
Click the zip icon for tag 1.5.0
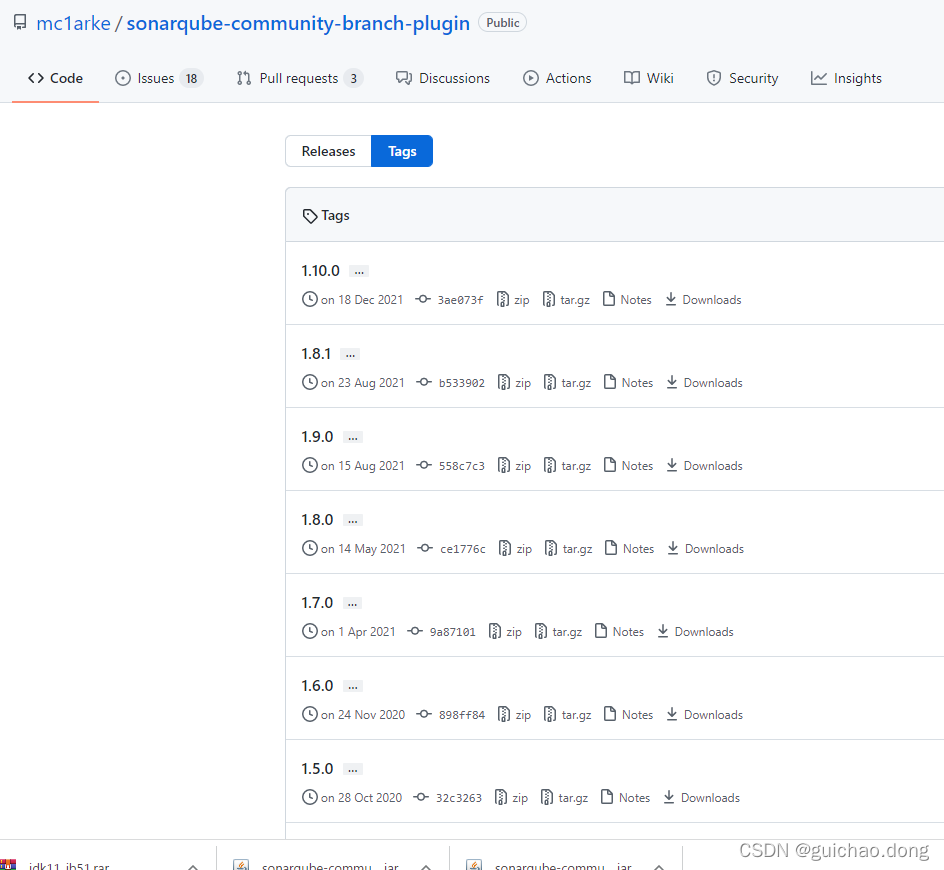[501, 798]
